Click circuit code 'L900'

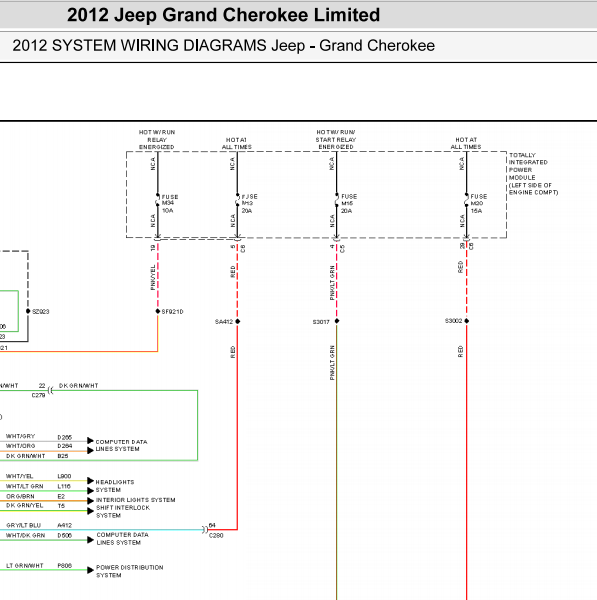coord(64,476)
